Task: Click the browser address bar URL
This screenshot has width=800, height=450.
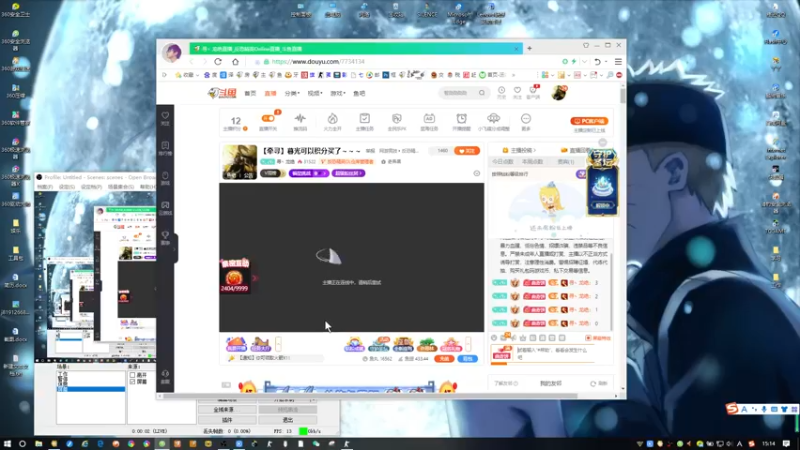Action: (318, 62)
